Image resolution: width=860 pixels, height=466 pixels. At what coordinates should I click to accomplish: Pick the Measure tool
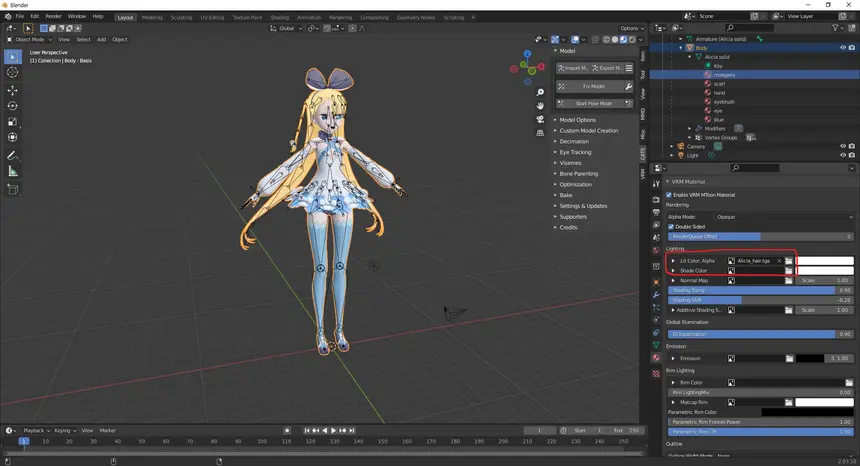pyautogui.click(x=13, y=172)
